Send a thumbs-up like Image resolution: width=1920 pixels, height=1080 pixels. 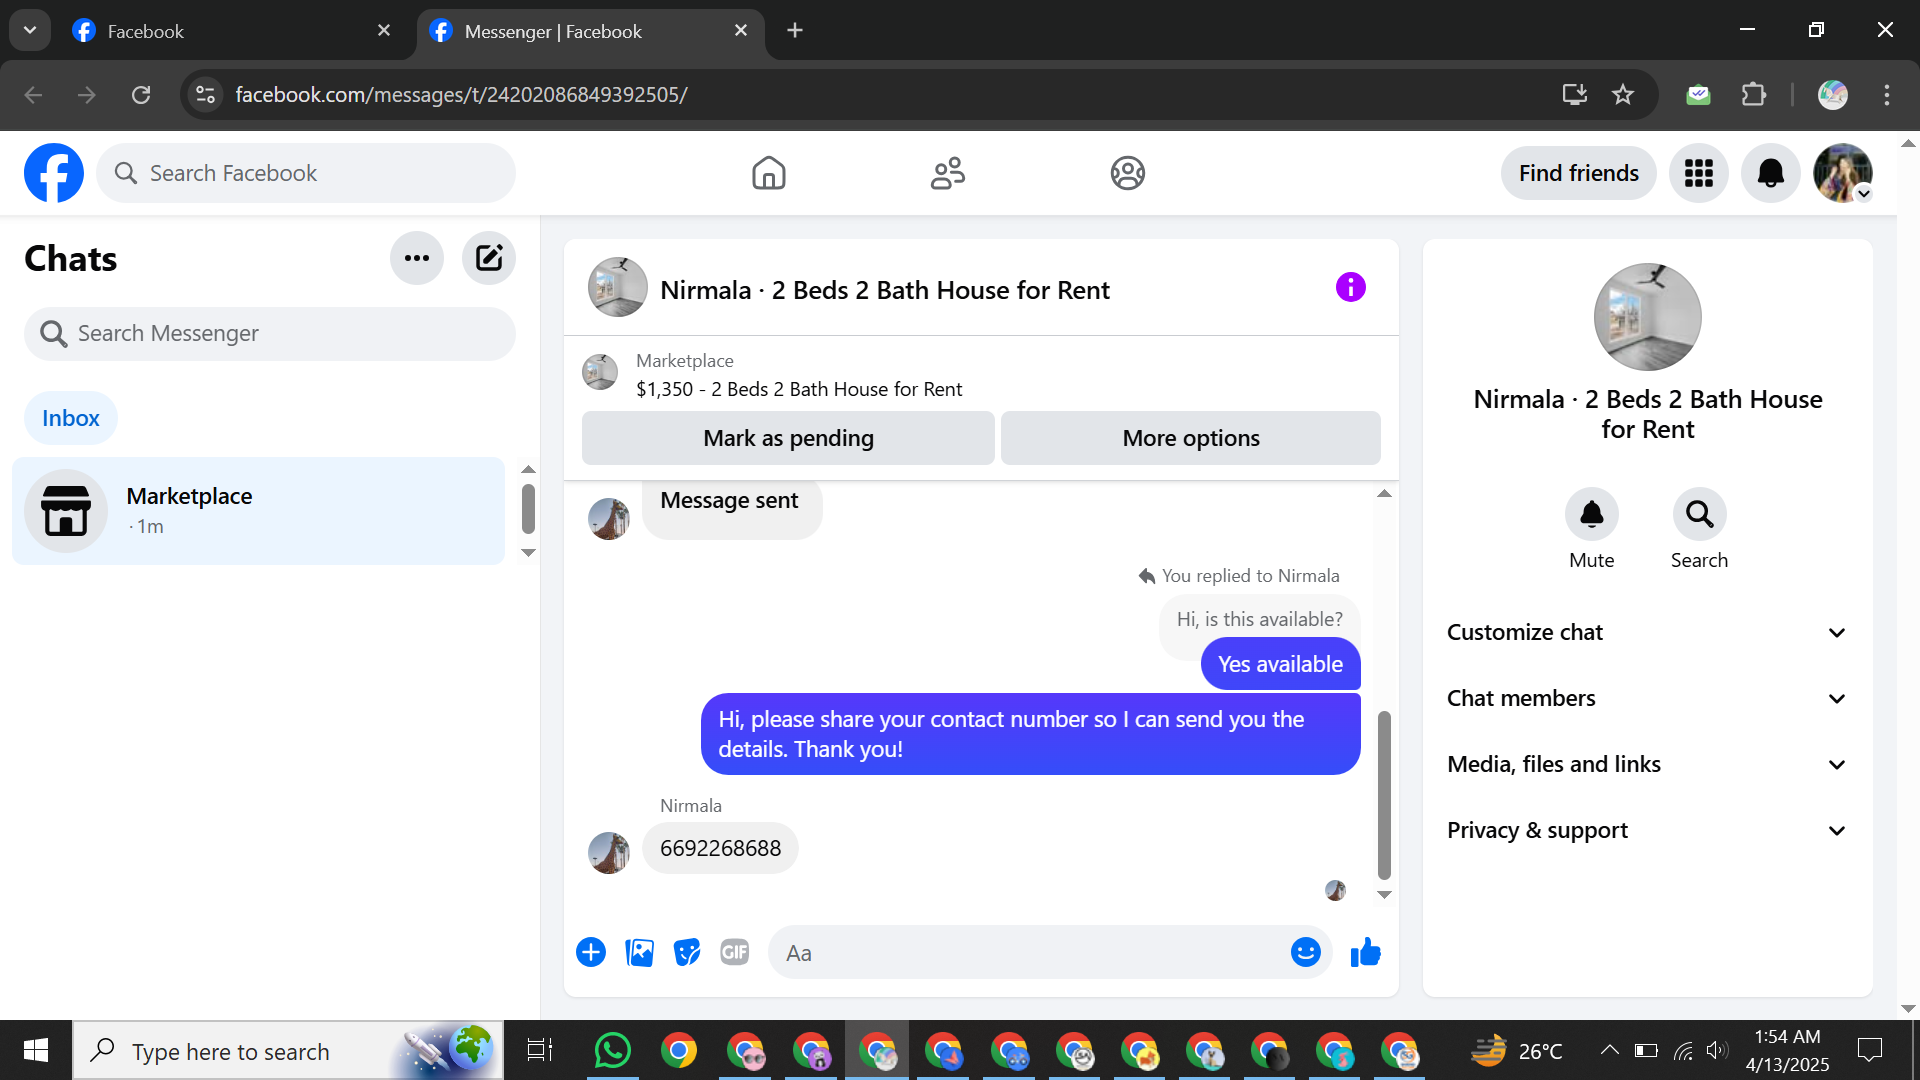click(x=1365, y=952)
